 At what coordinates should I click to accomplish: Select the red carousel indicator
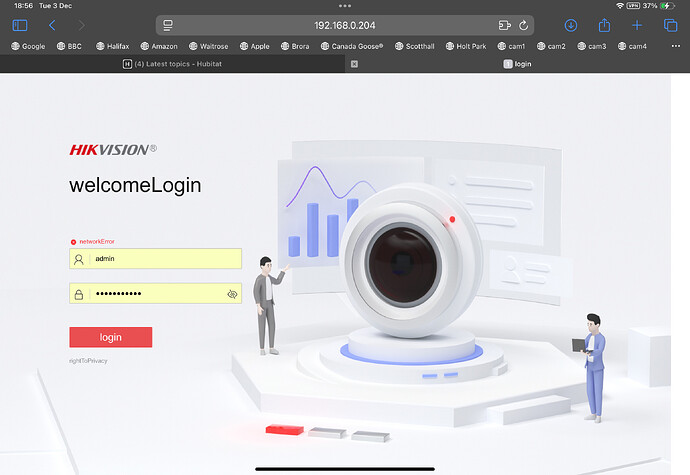coord(283,430)
